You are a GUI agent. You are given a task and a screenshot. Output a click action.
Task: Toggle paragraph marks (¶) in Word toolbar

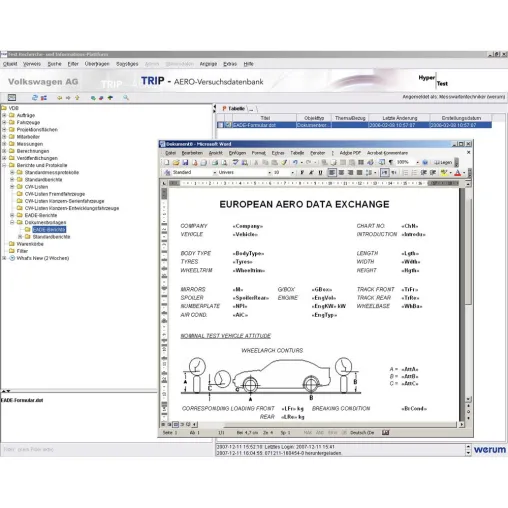pos(391,162)
